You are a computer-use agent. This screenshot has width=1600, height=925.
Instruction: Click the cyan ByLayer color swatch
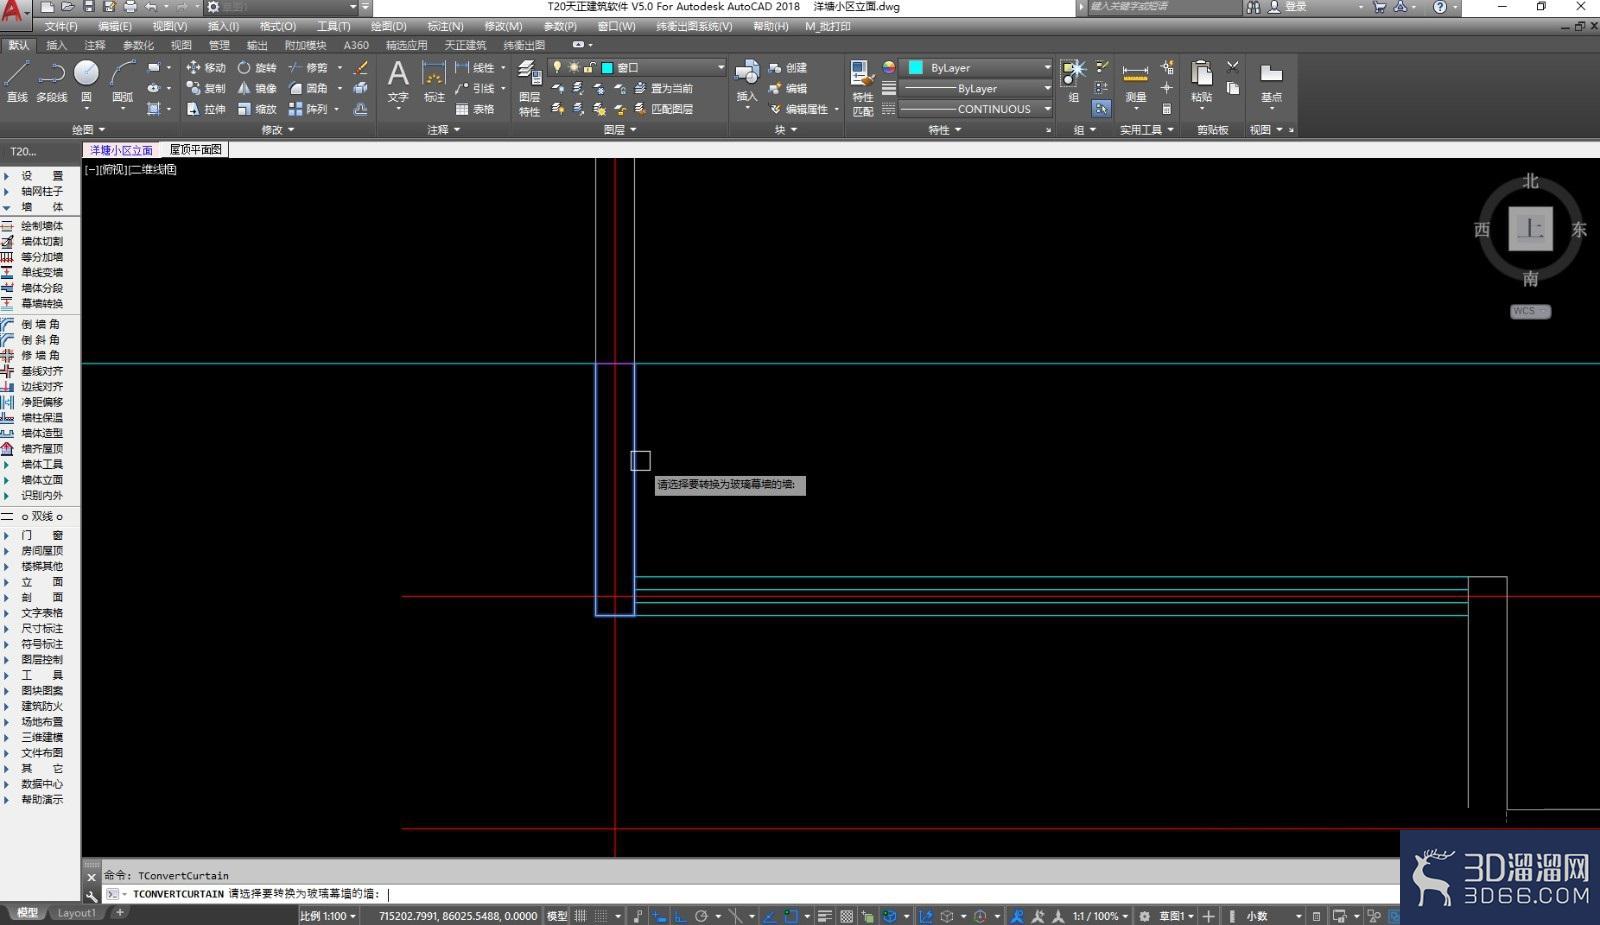click(x=915, y=67)
